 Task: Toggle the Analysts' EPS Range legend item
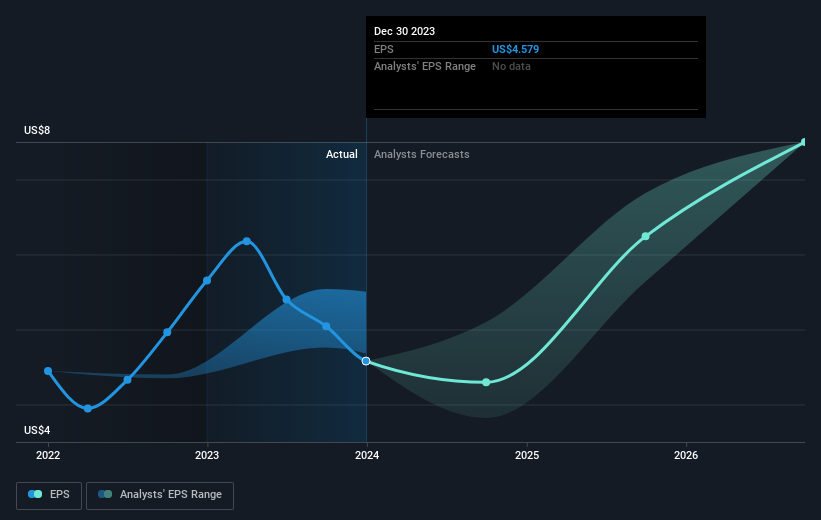point(160,494)
